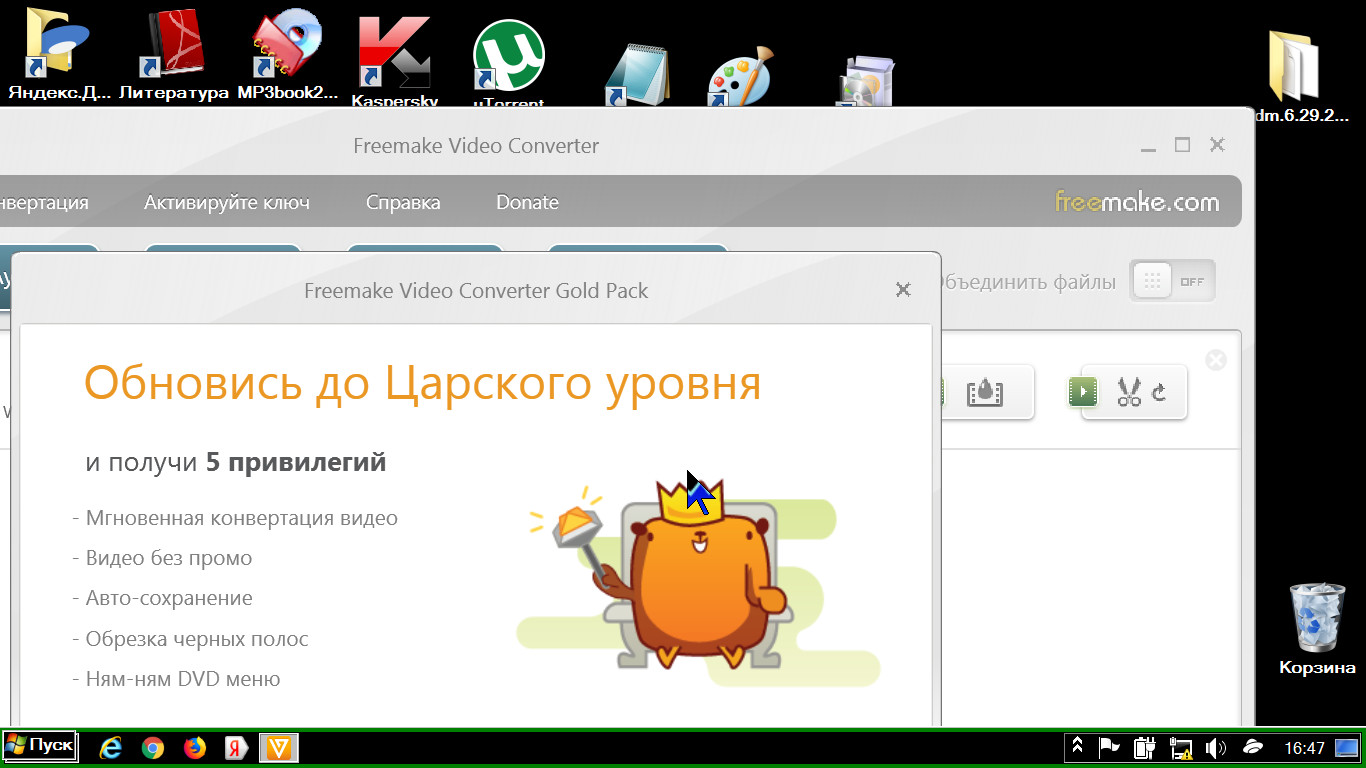
Task: Click the heading Обновись до Царского уровня
Action: 422,383
